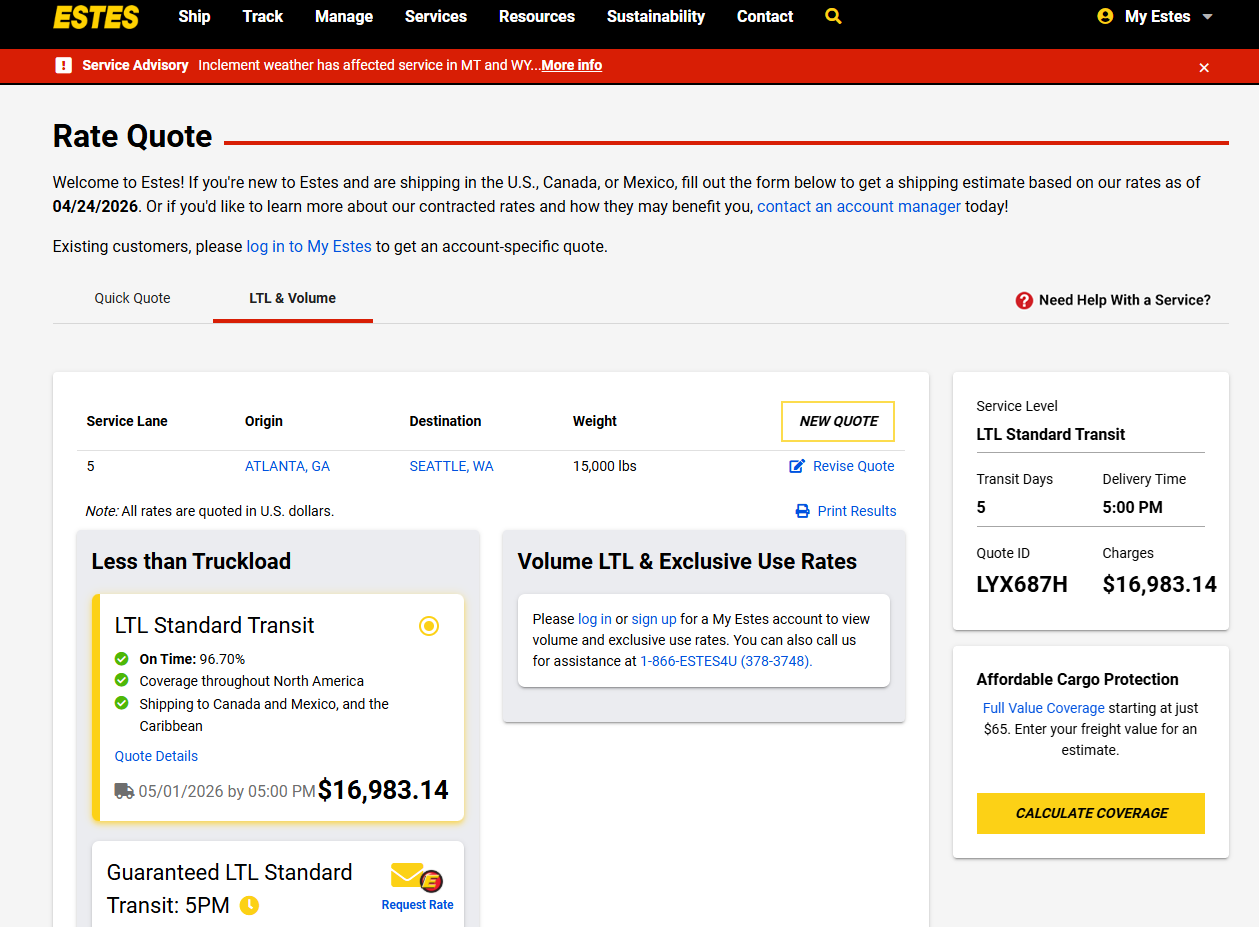This screenshot has width=1259, height=927.
Task: Expand the My Estes dropdown arrow
Action: [1207, 17]
